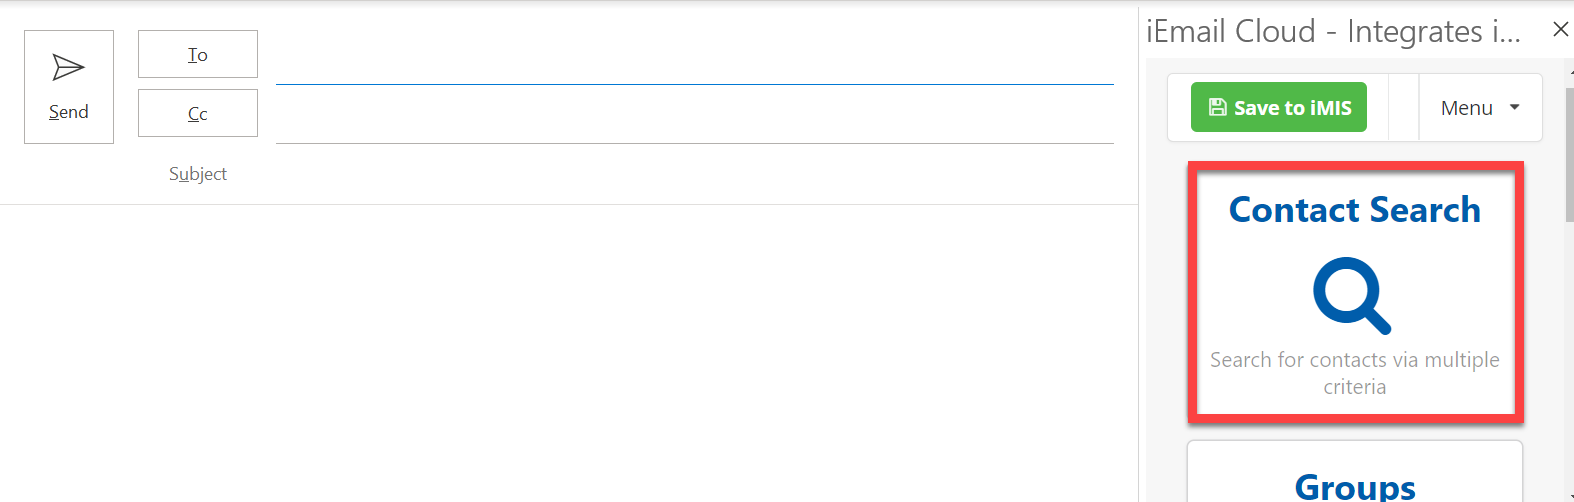Click the caret arrow beside Menu
This screenshot has width=1574, height=502.
[1515, 108]
